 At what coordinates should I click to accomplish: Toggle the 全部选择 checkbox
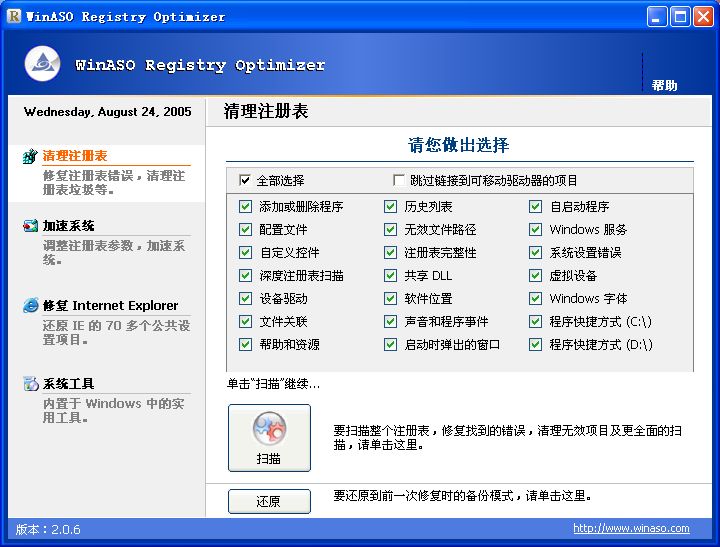[x=245, y=180]
